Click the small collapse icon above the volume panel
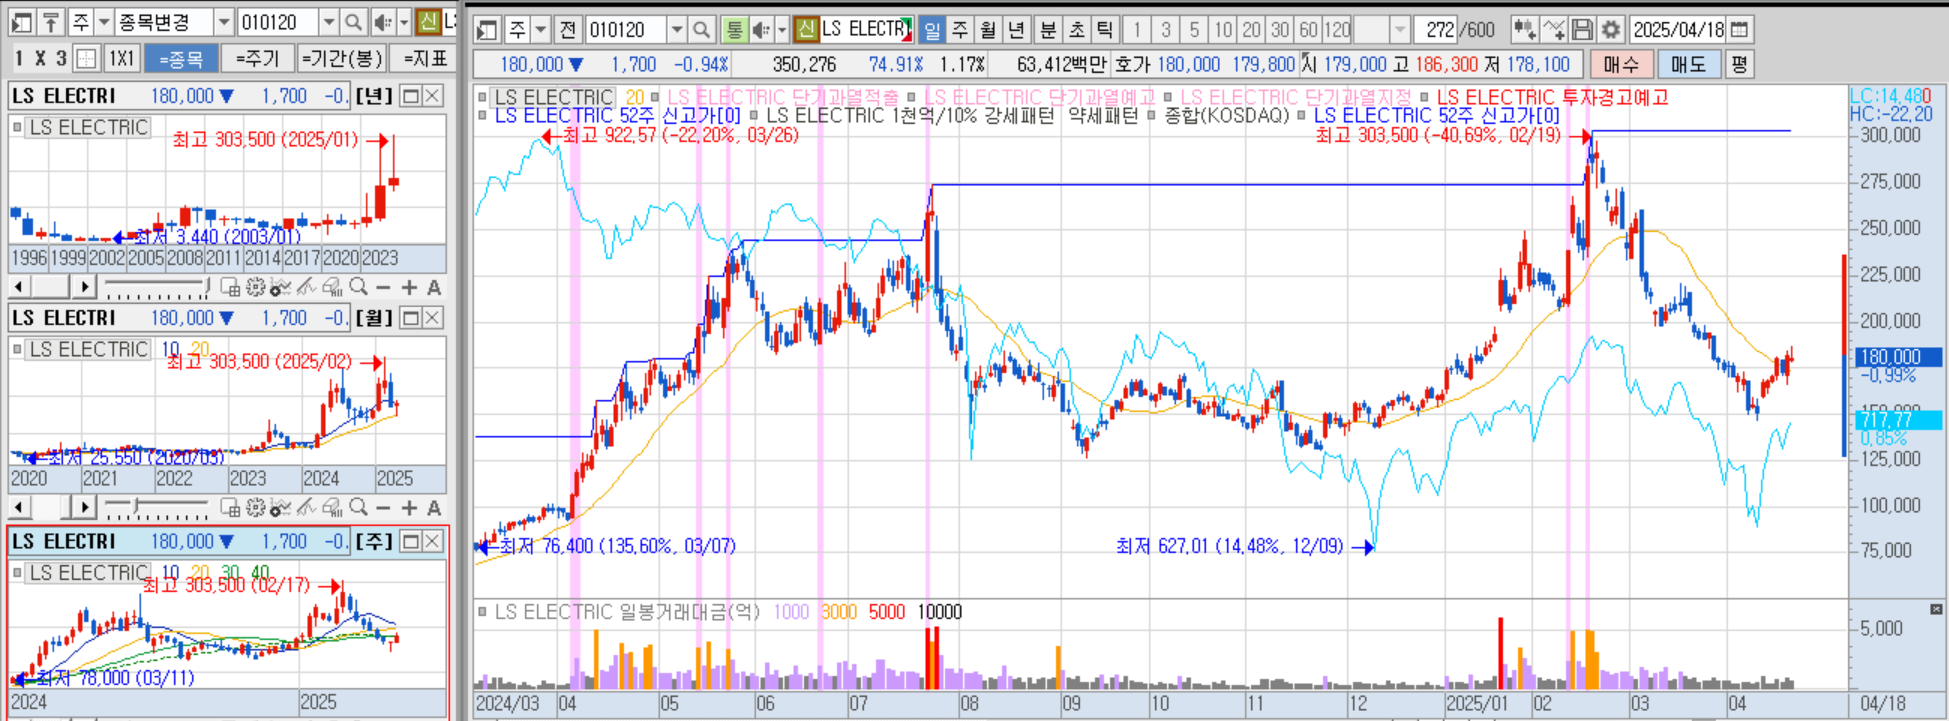The image size is (1949, 721). [1936, 609]
